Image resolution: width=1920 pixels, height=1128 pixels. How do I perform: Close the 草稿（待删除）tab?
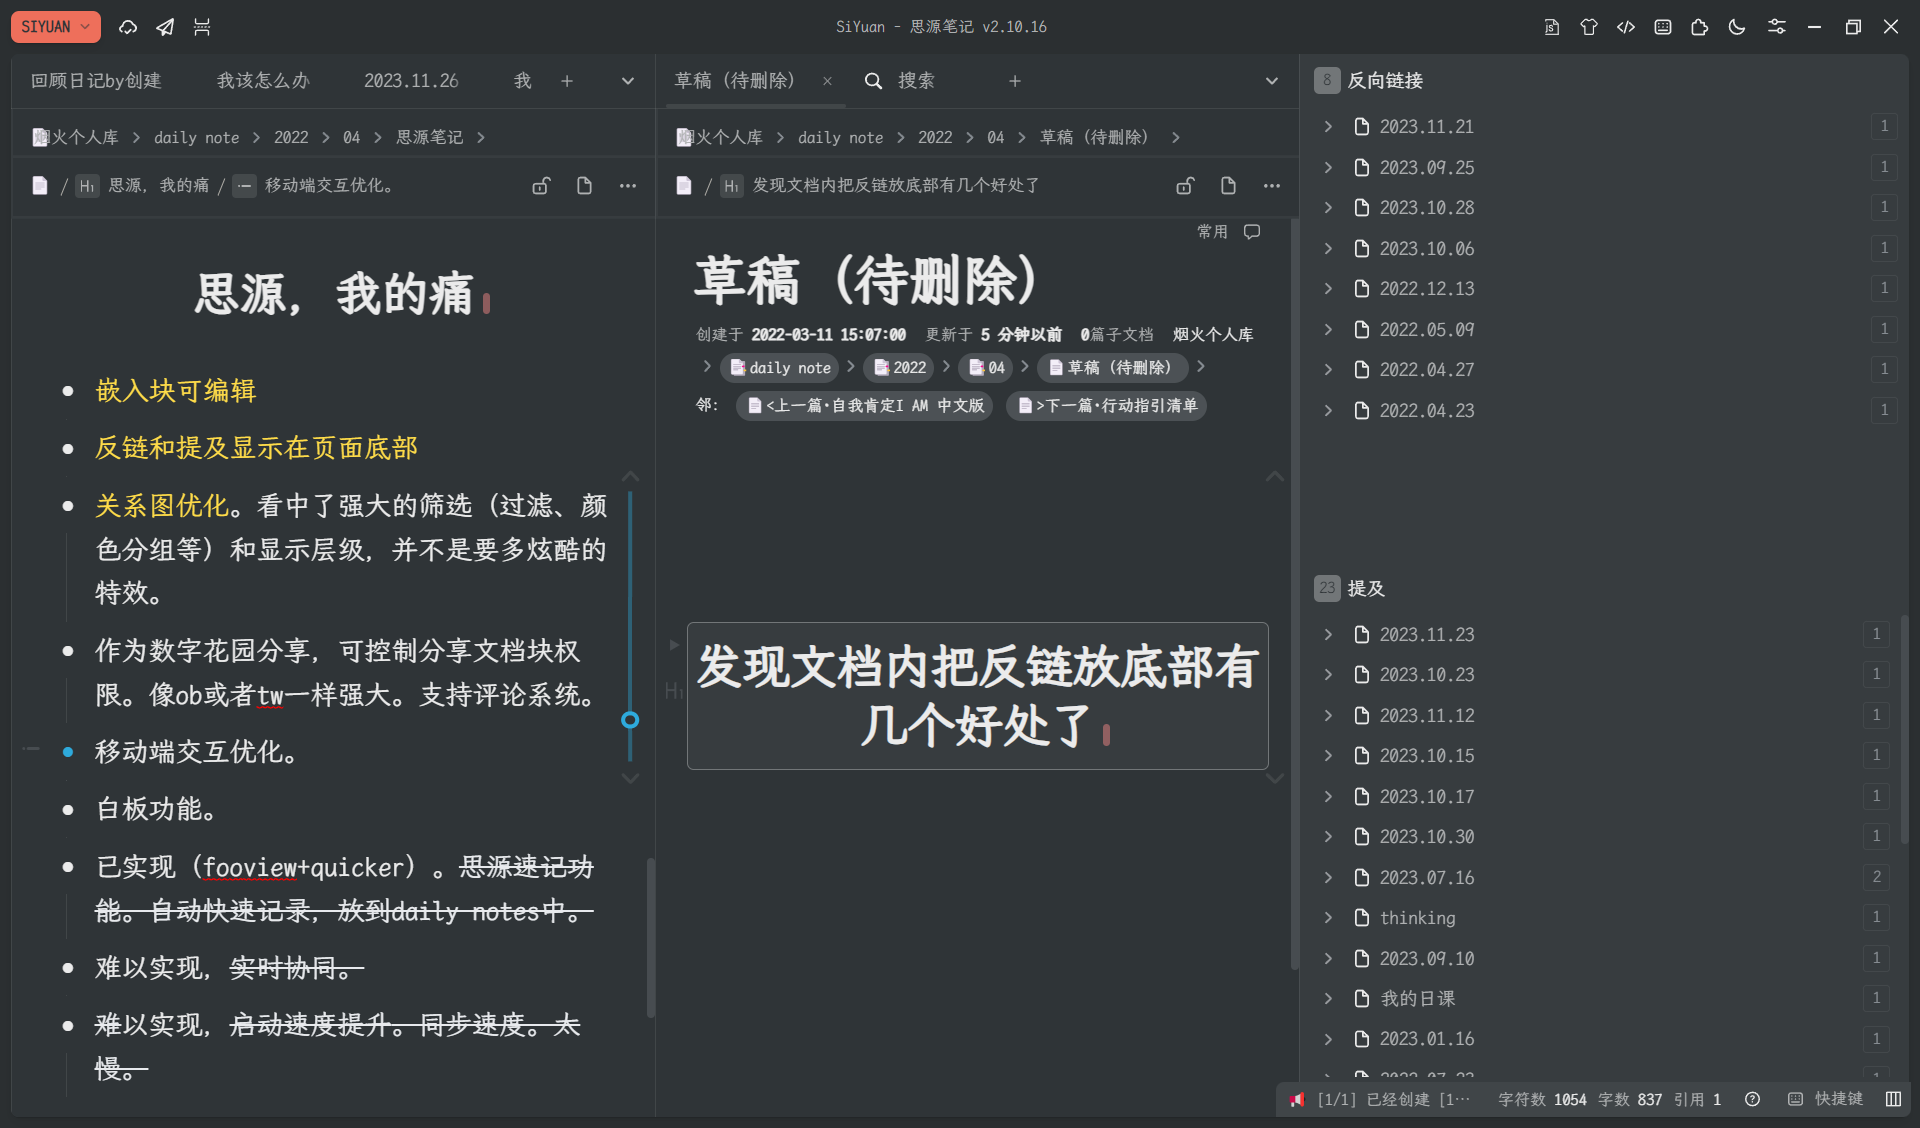827,81
